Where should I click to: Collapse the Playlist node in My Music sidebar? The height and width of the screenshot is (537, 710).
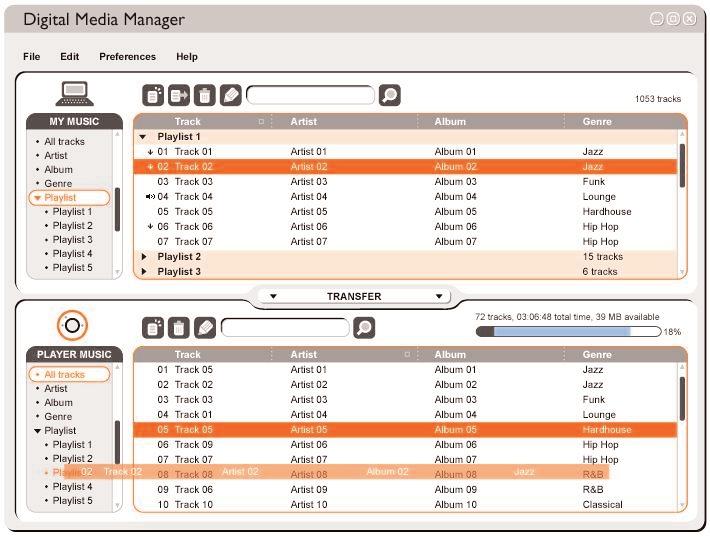pos(38,198)
